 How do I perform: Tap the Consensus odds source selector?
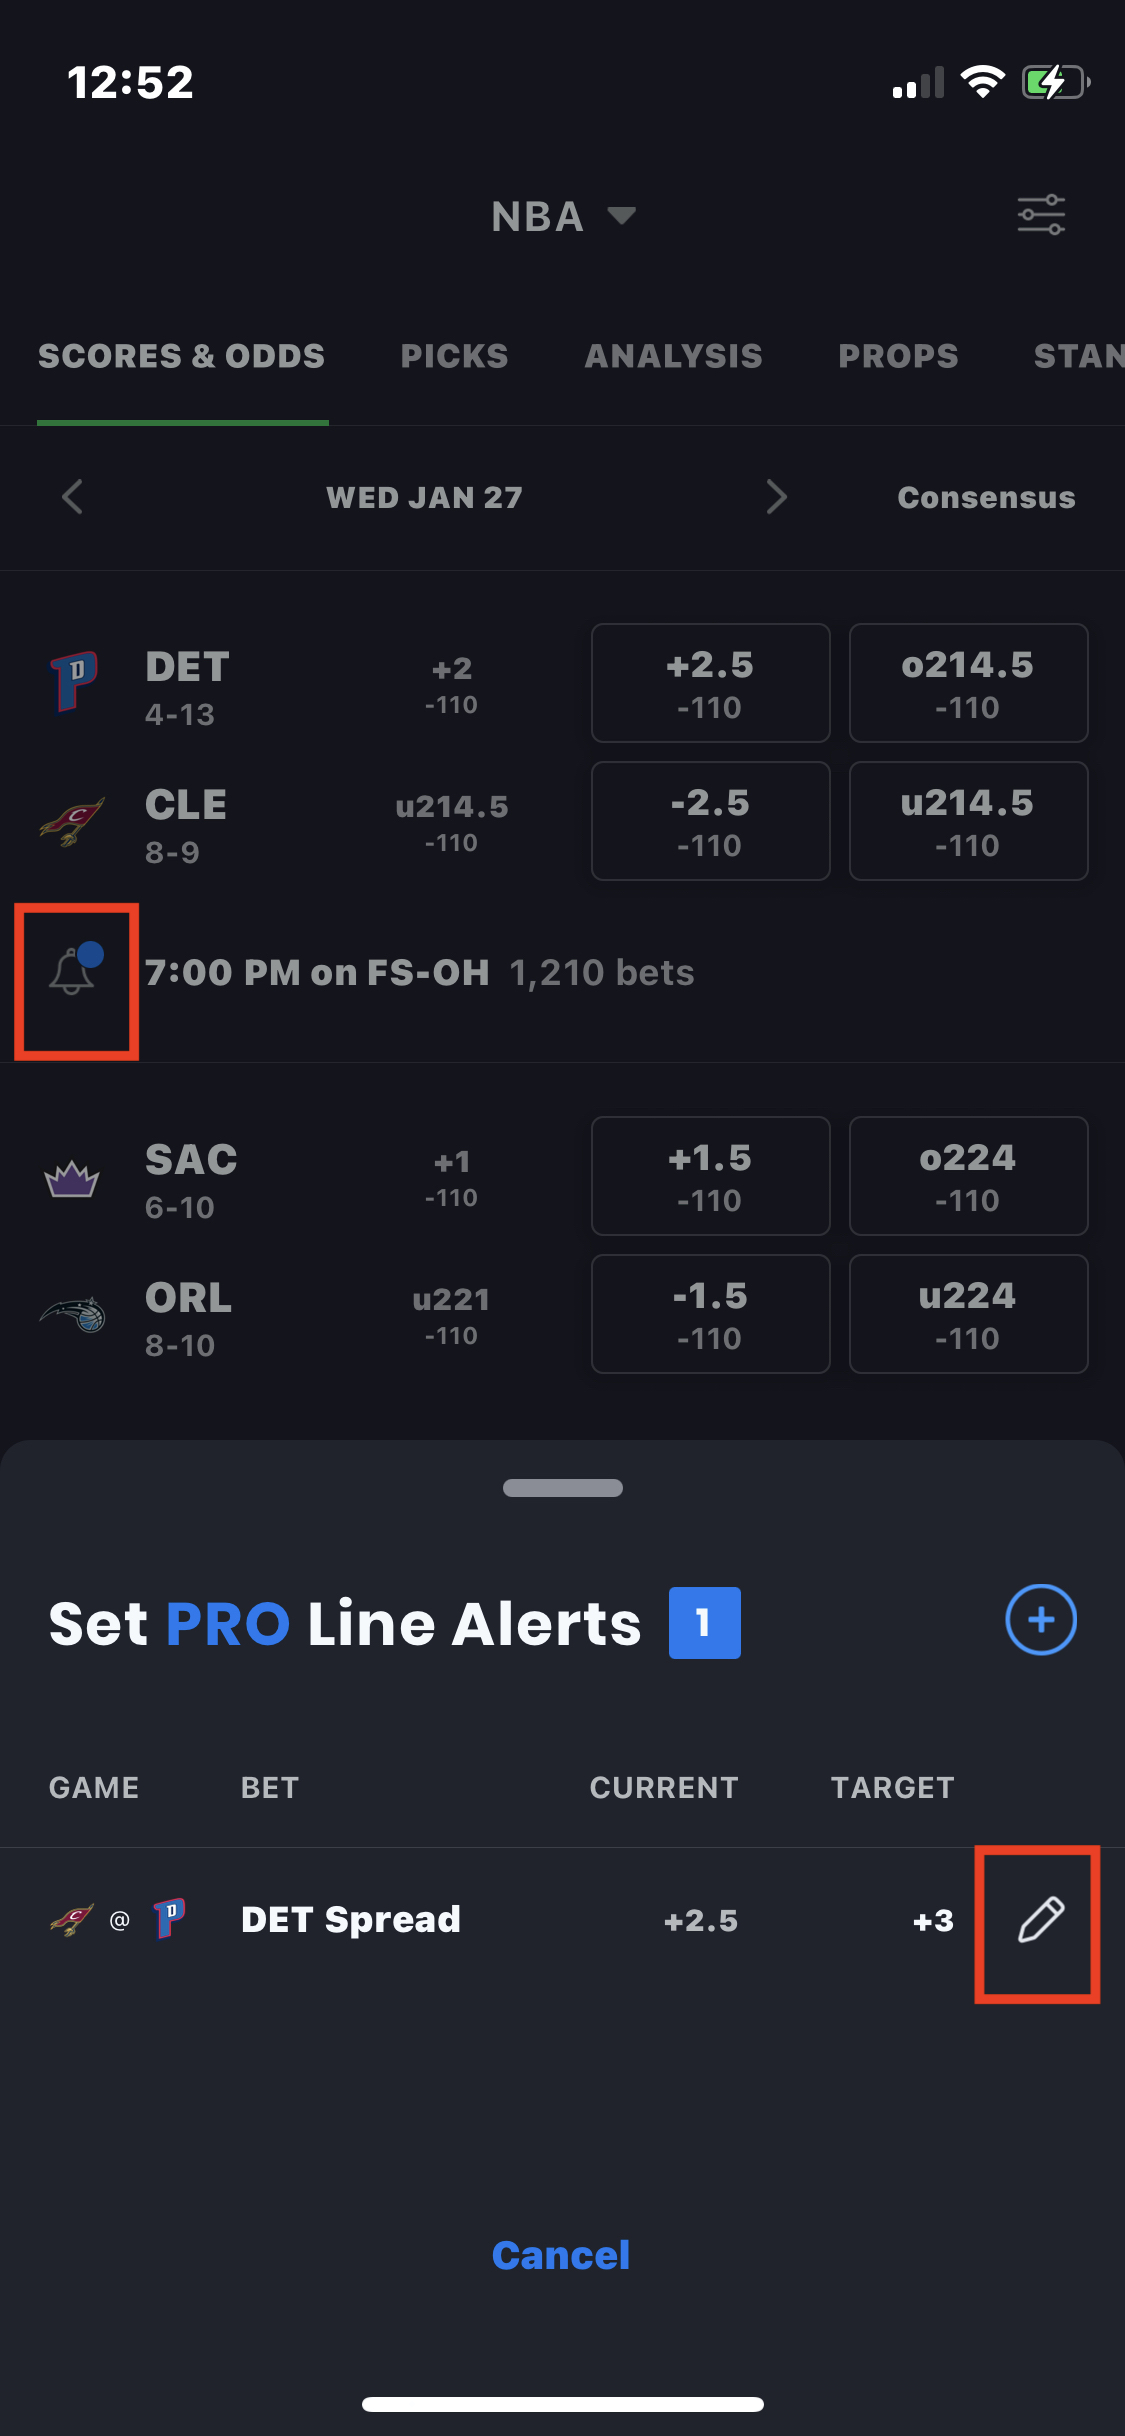986,497
